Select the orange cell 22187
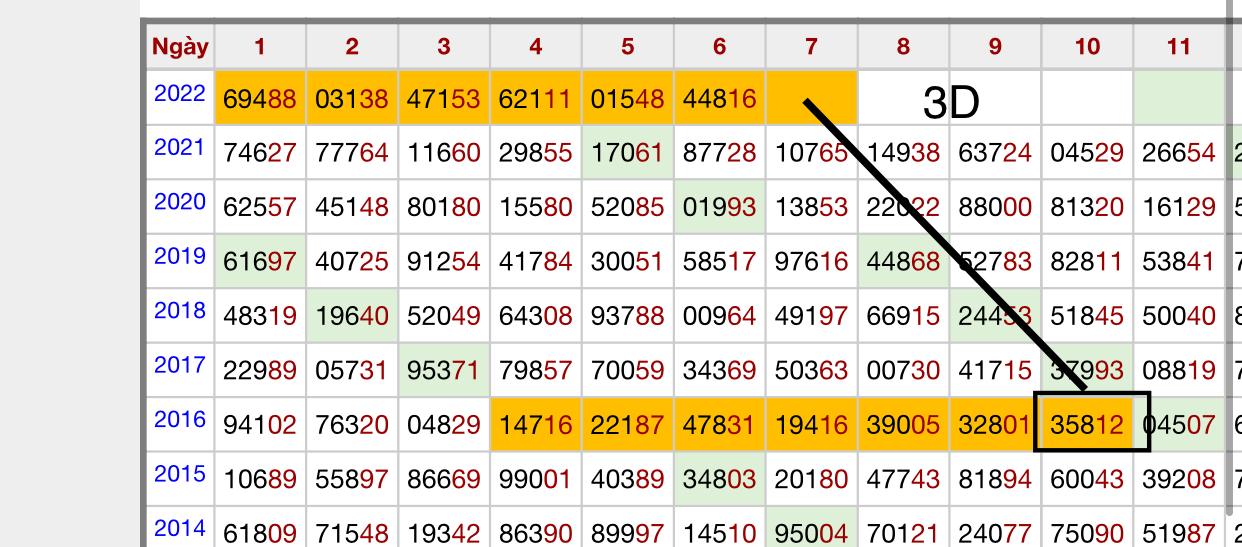The width and height of the screenshot is (1242, 547). tap(628, 424)
